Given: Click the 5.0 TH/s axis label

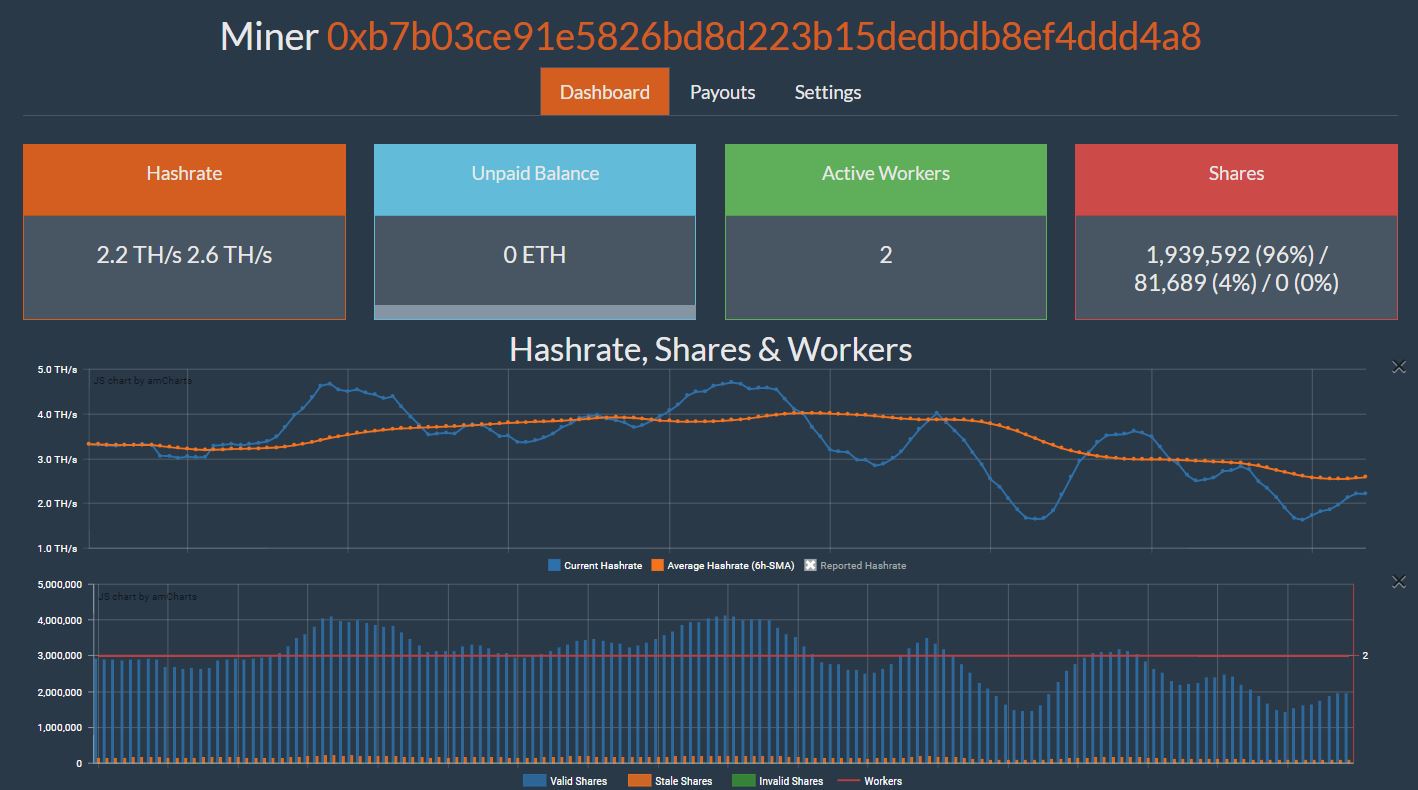Looking at the screenshot, I should [x=58, y=369].
